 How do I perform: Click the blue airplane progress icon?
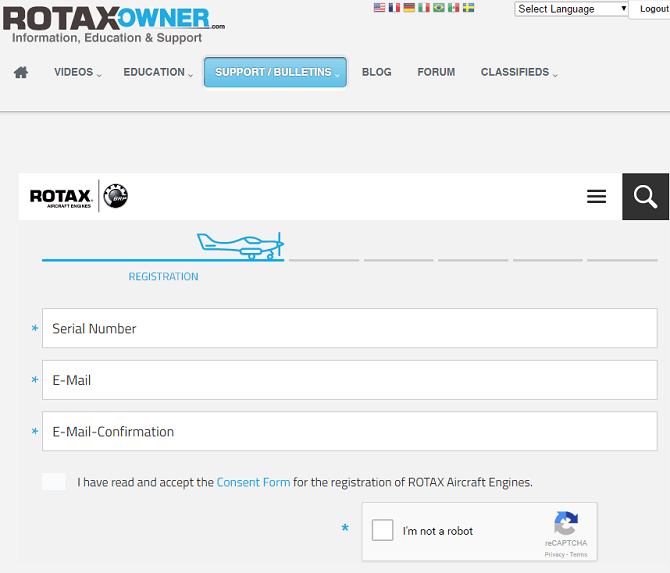click(x=241, y=246)
